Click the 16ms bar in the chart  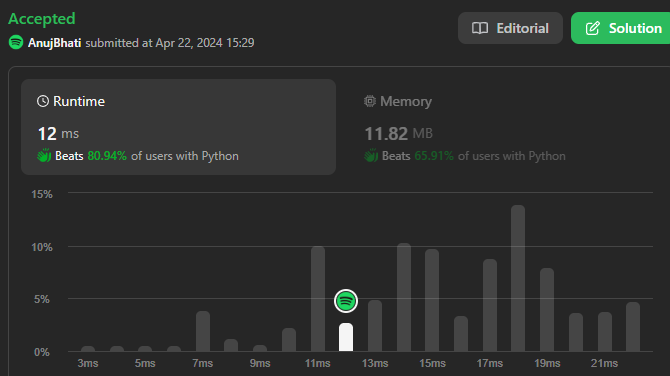461,334
